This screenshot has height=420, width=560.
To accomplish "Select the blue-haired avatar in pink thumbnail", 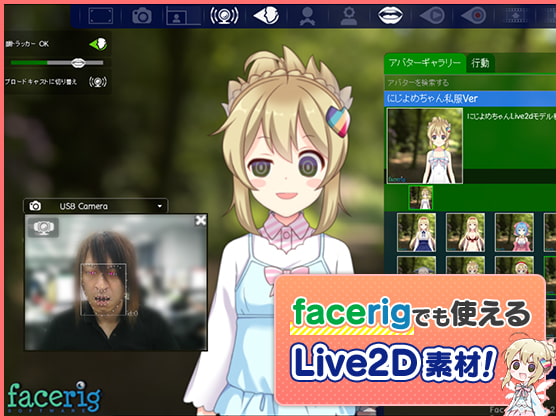I will pos(514,232).
